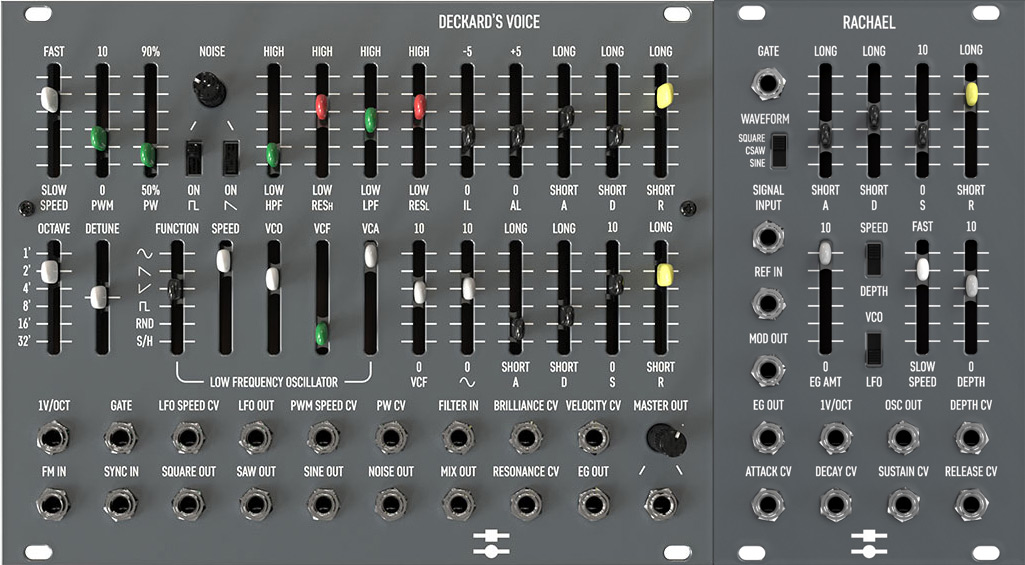Viewport: 1025px width, 565px height.
Task: Click the MASTER OUT volume knob
Action: point(660,436)
